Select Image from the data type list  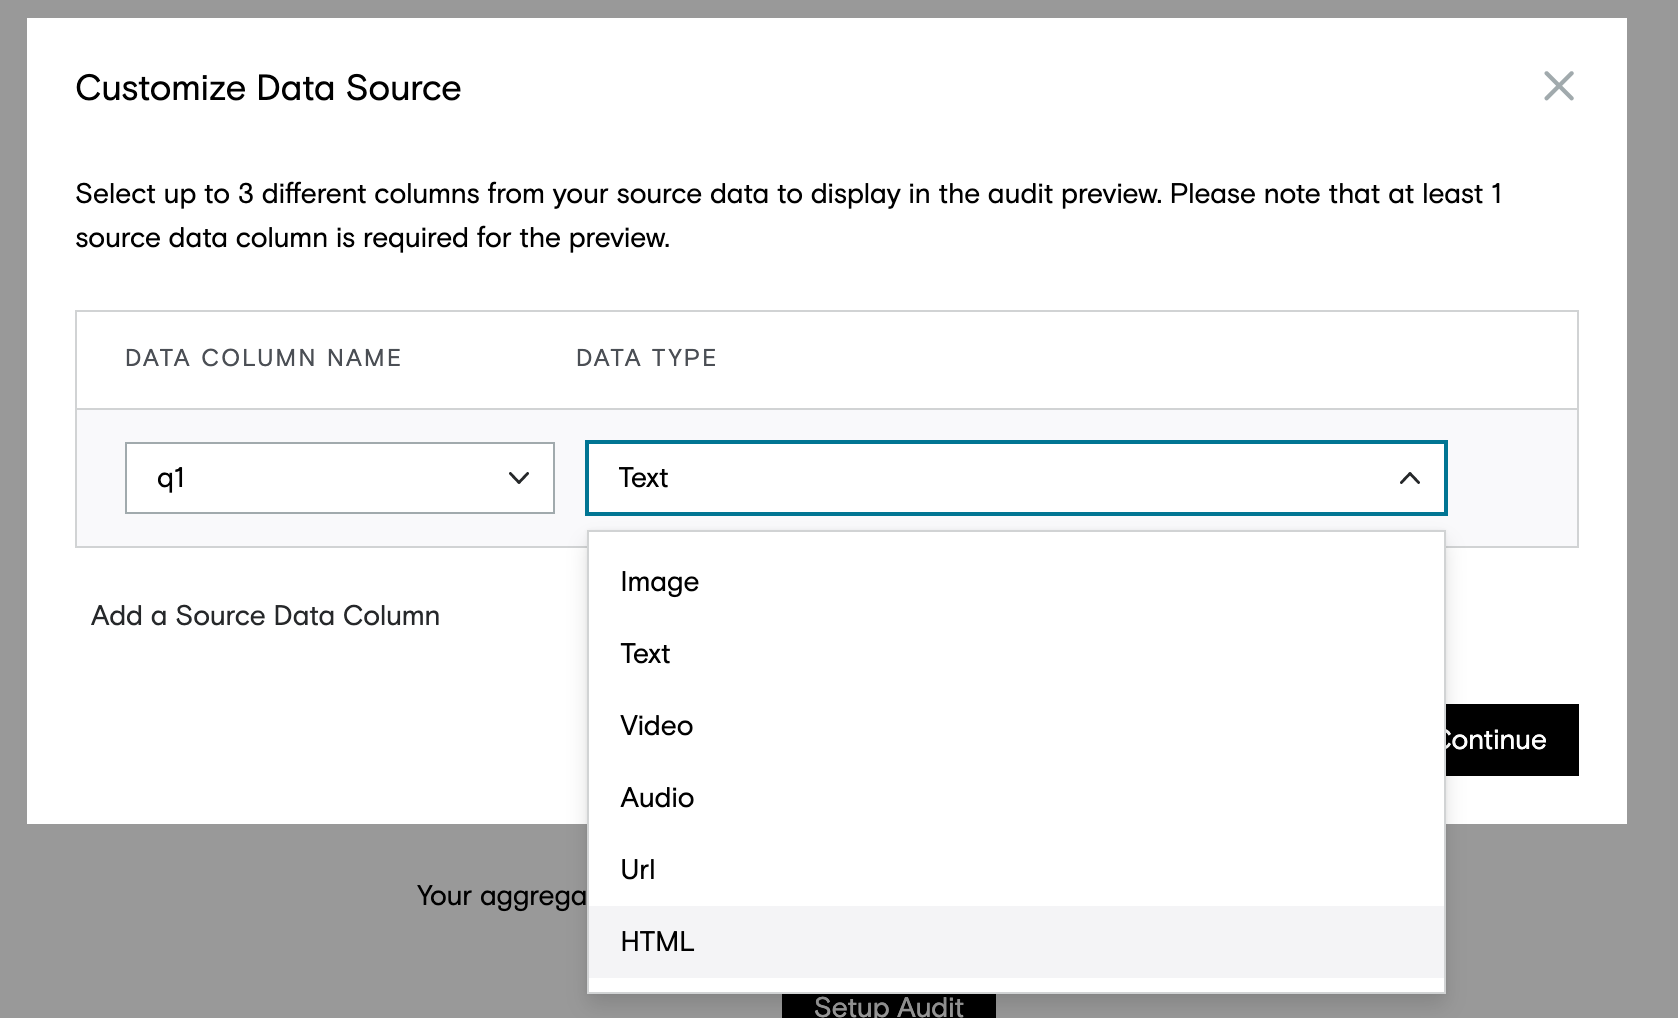pyautogui.click(x=1016, y=582)
